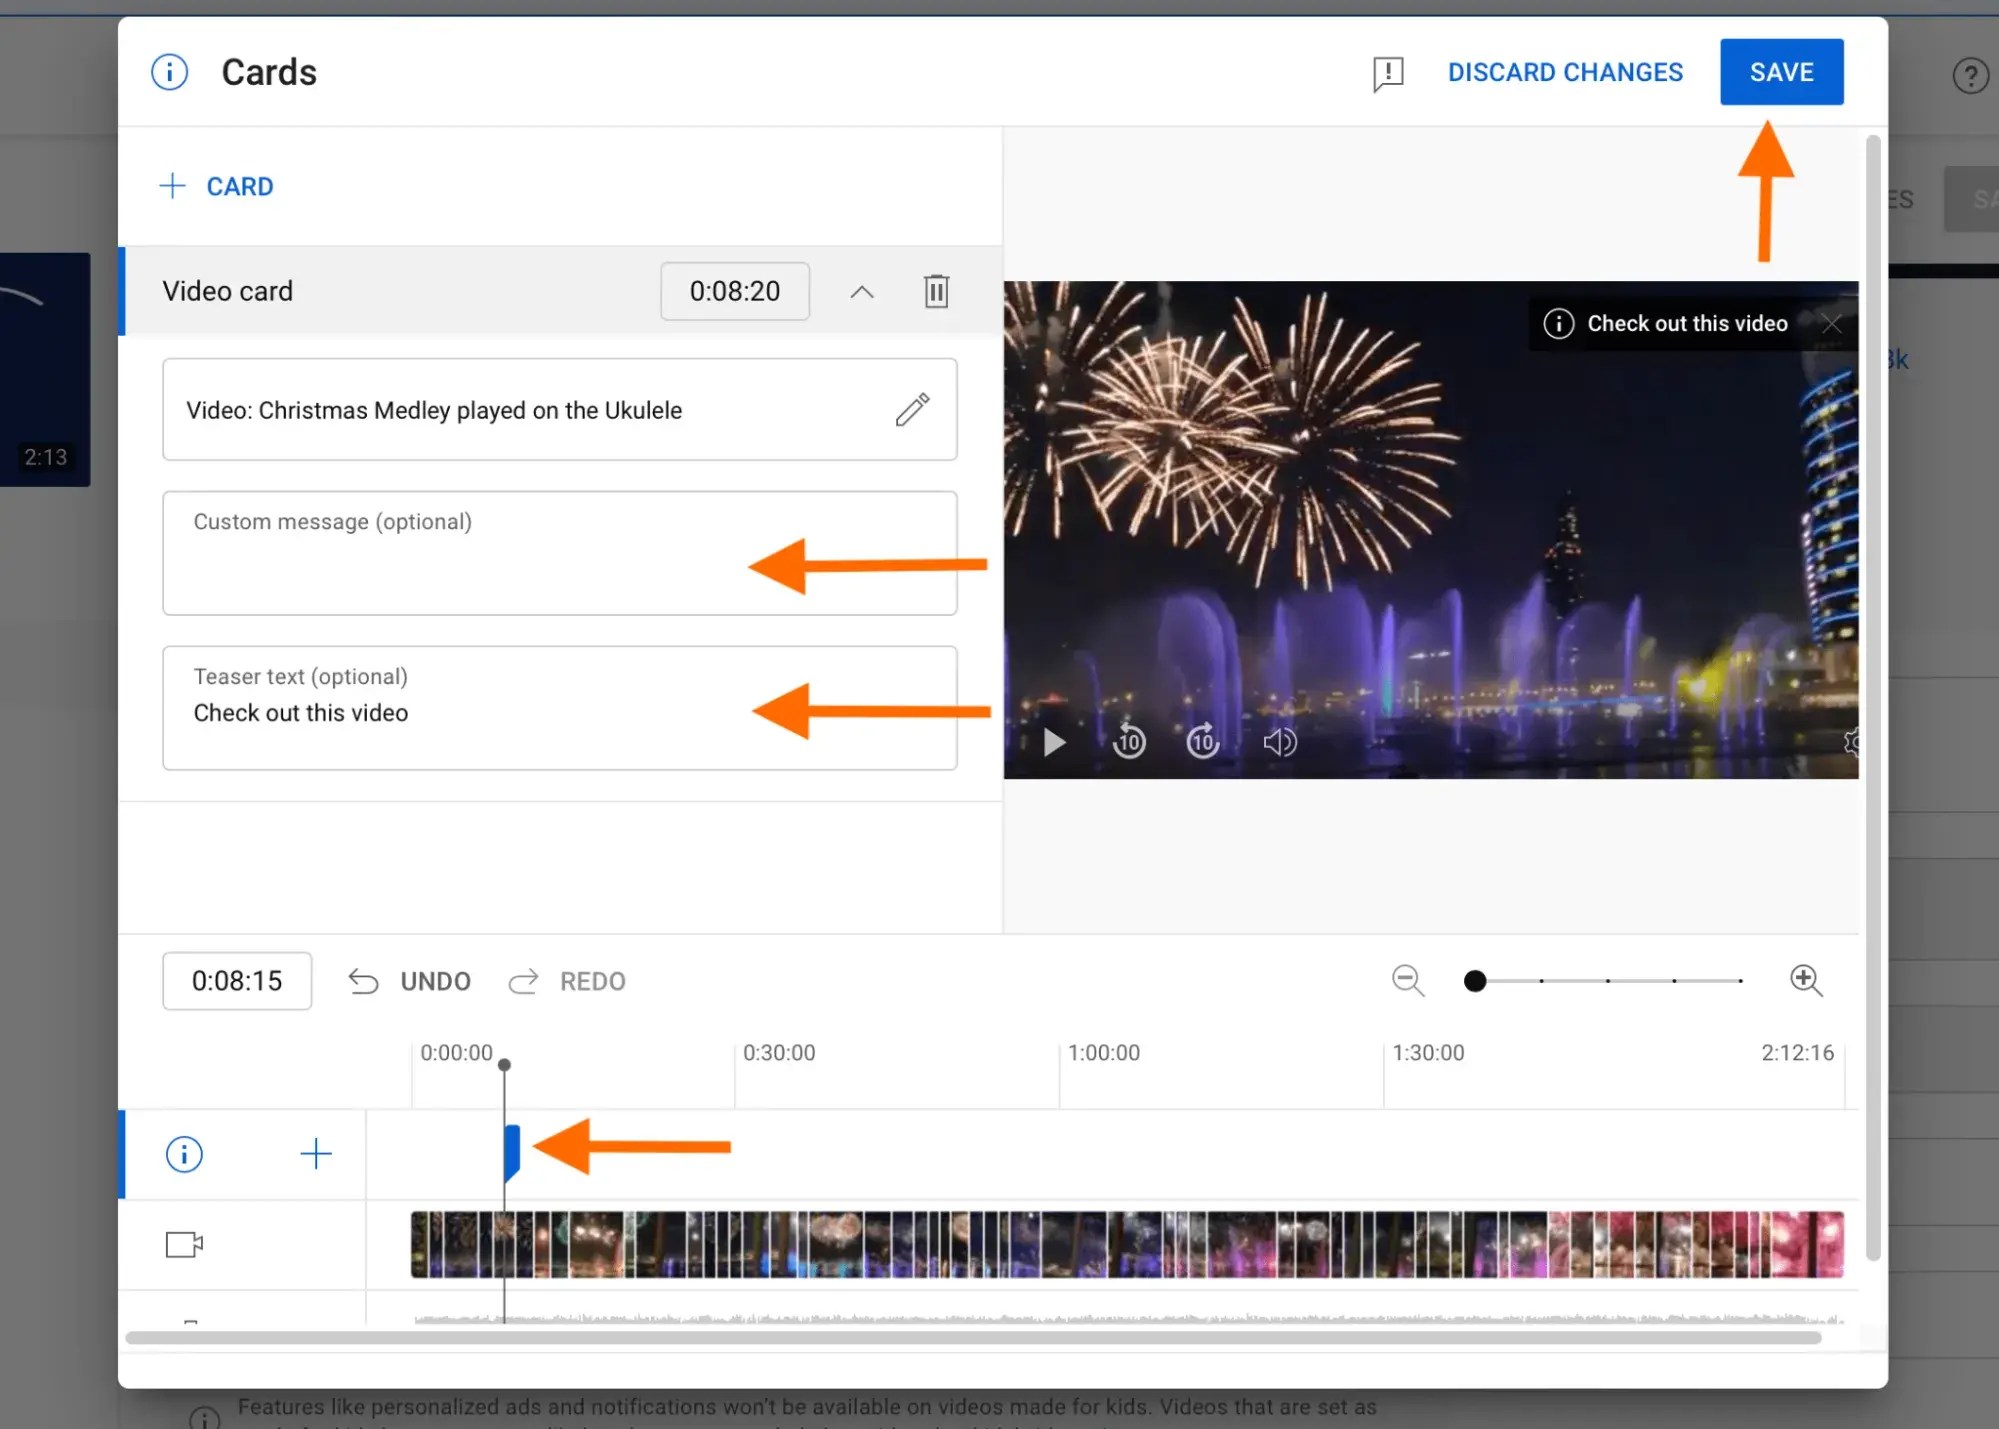
Task: Fast-forward the preview 10 seconds
Action: [x=1202, y=741]
